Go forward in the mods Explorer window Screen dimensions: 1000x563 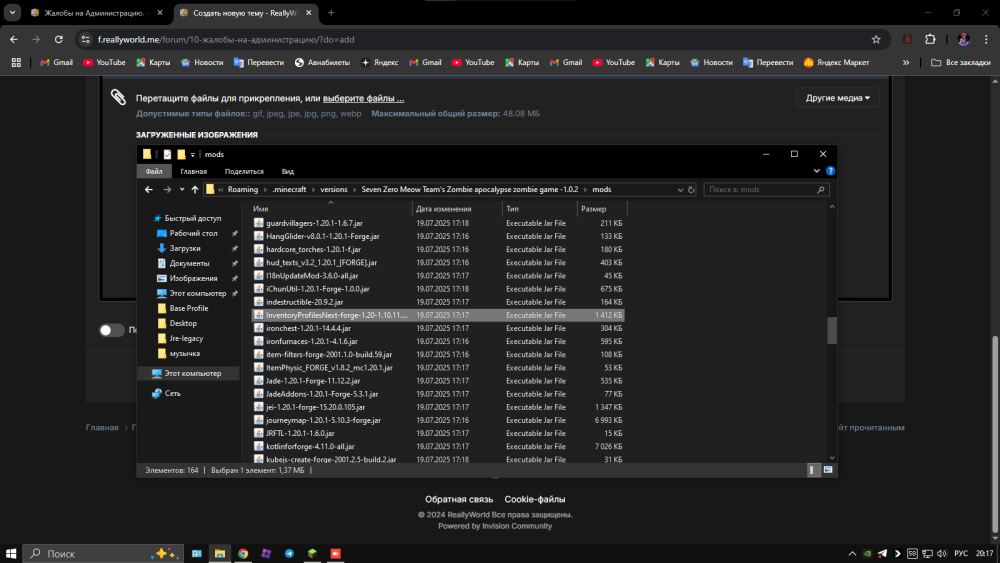pos(167,189)
